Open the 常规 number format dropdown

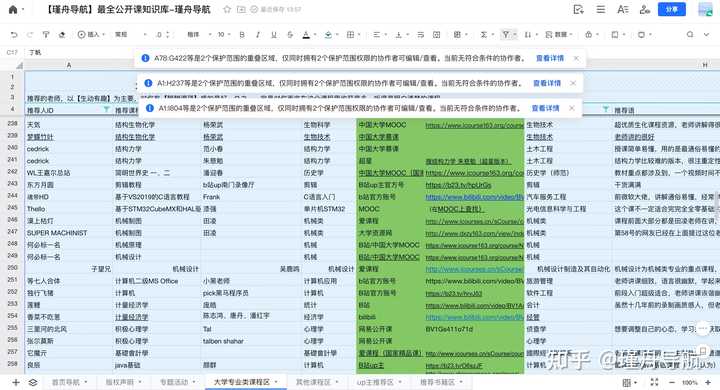pyautogui.click(x=130, y=34)
